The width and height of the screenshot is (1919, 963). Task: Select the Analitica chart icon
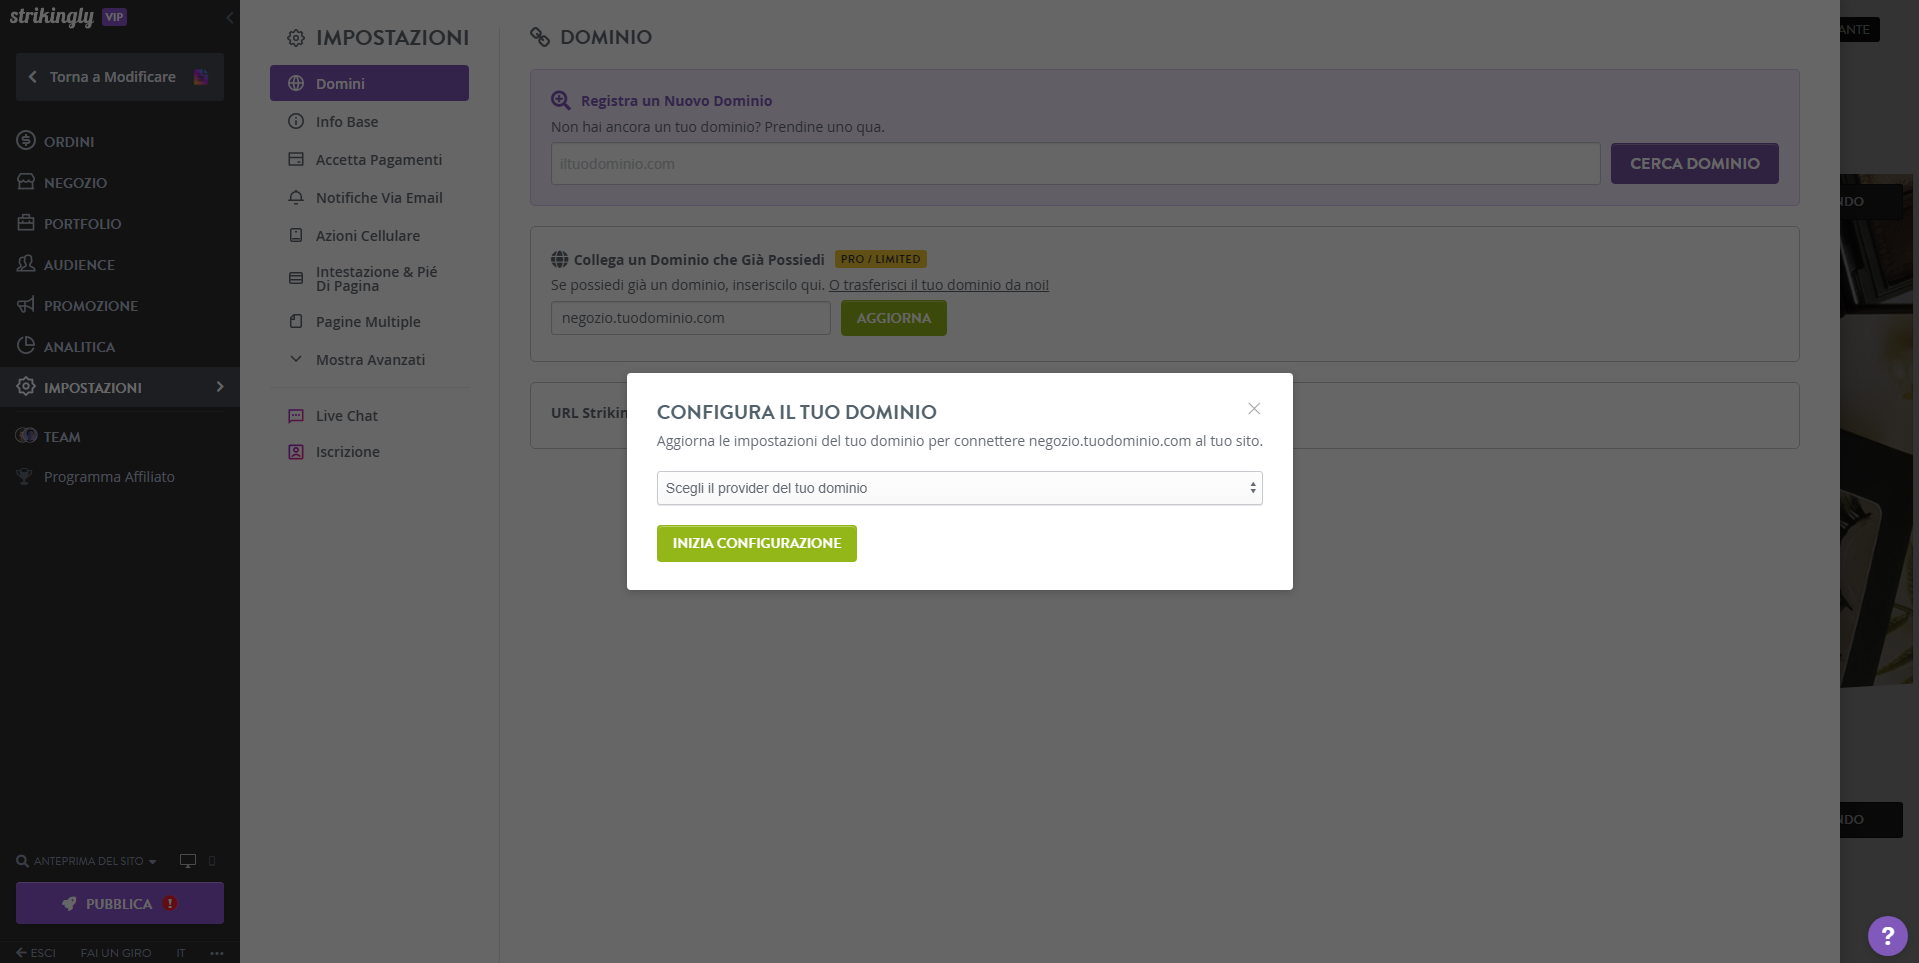(x=26, y=346)
